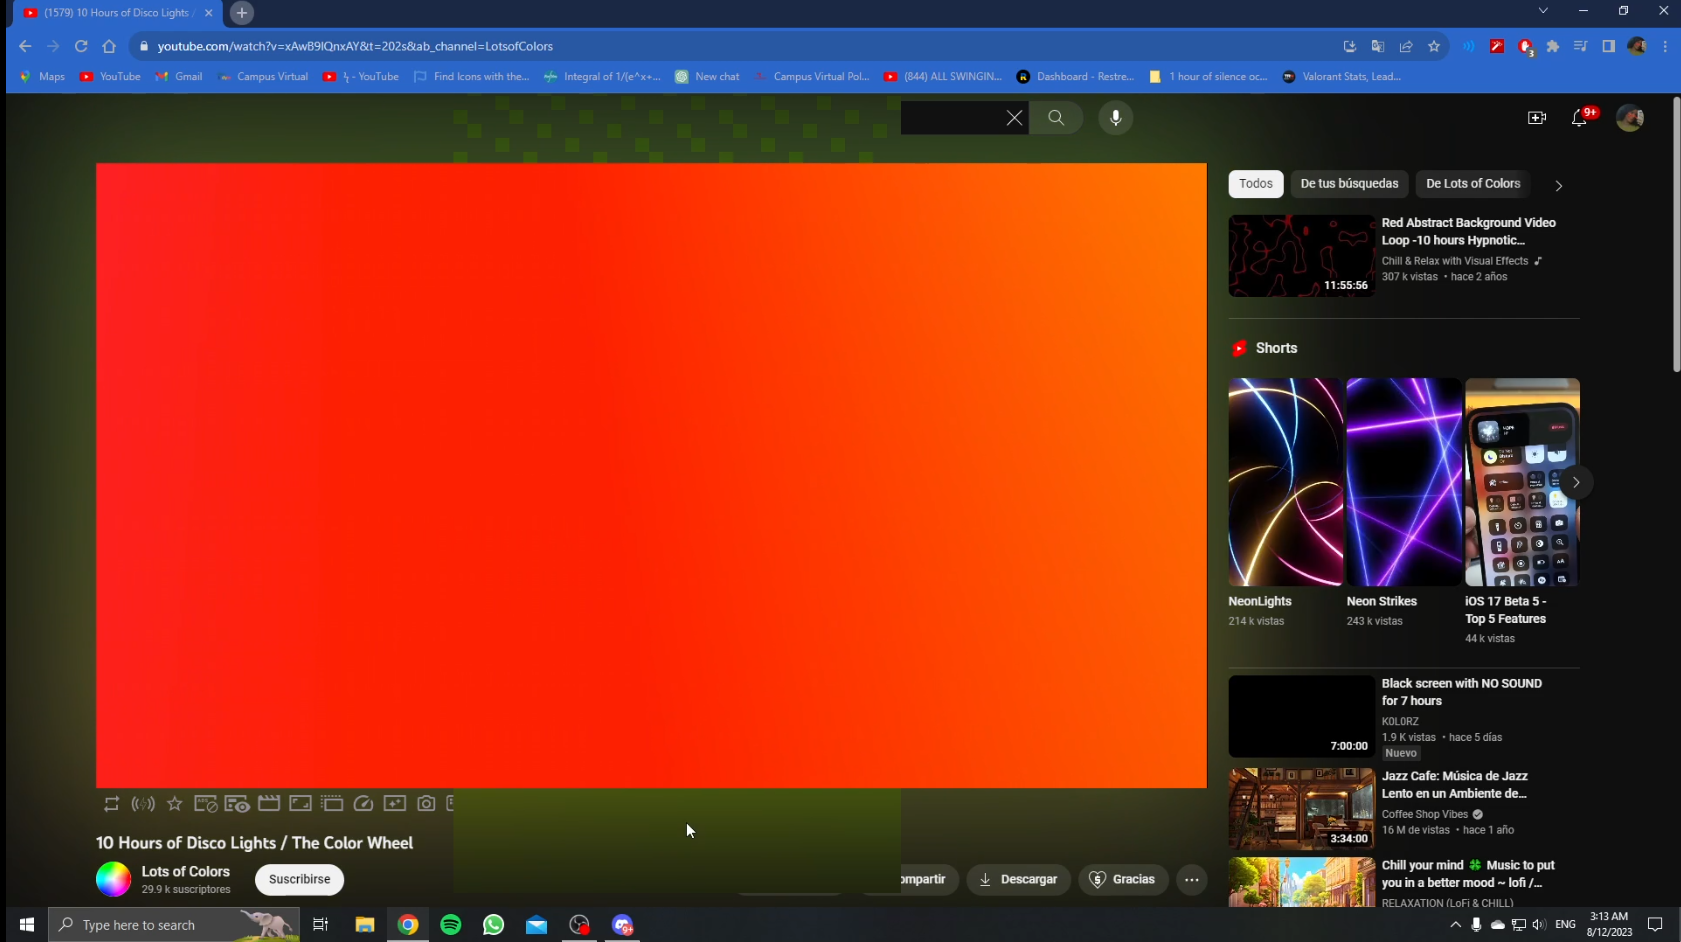Image resolution: width=1681 pixels, height=942 pixels.
Task: Click the pop-up player dotted rectangle icon
Action: click(332, 803)
